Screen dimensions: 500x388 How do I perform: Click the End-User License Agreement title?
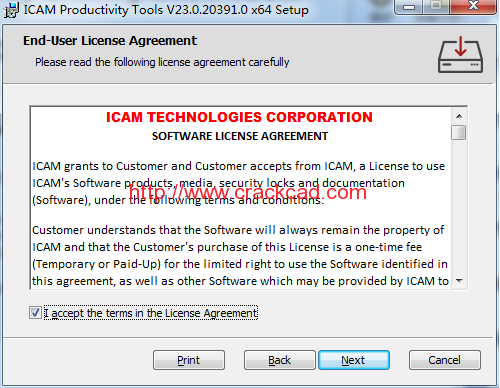(x=110, y=41)
